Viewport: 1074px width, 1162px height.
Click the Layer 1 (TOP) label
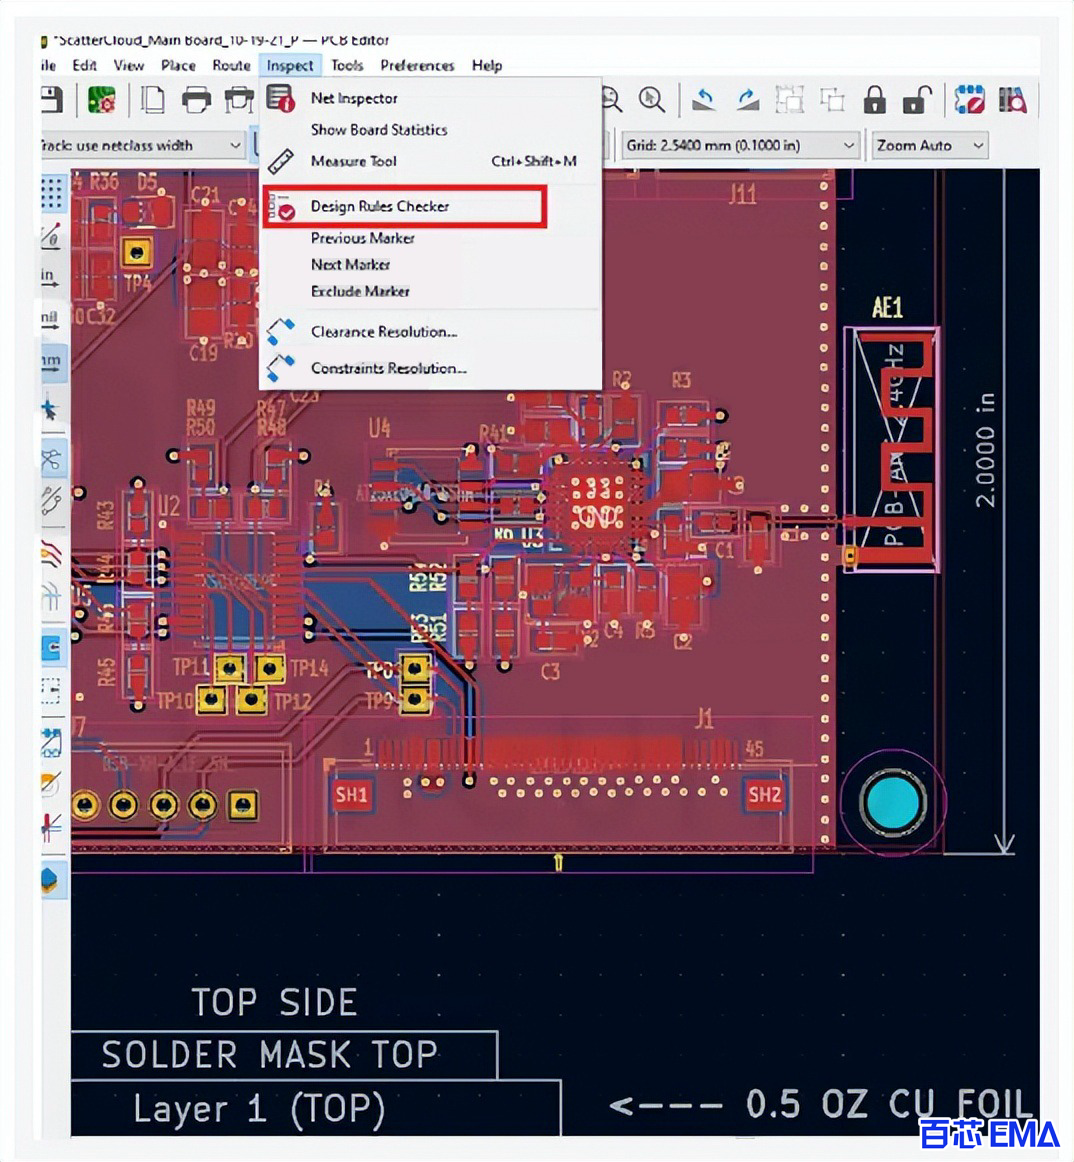(x=259, y=1109)
